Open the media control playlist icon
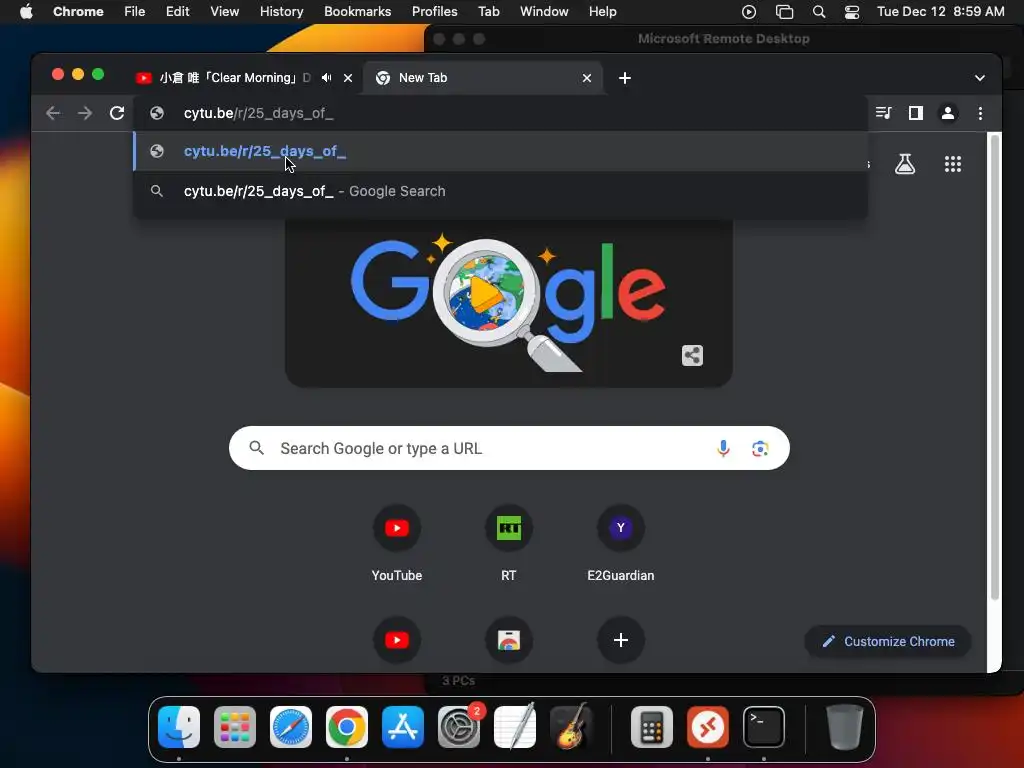1024x768 pixels. (x=884, y=113)
